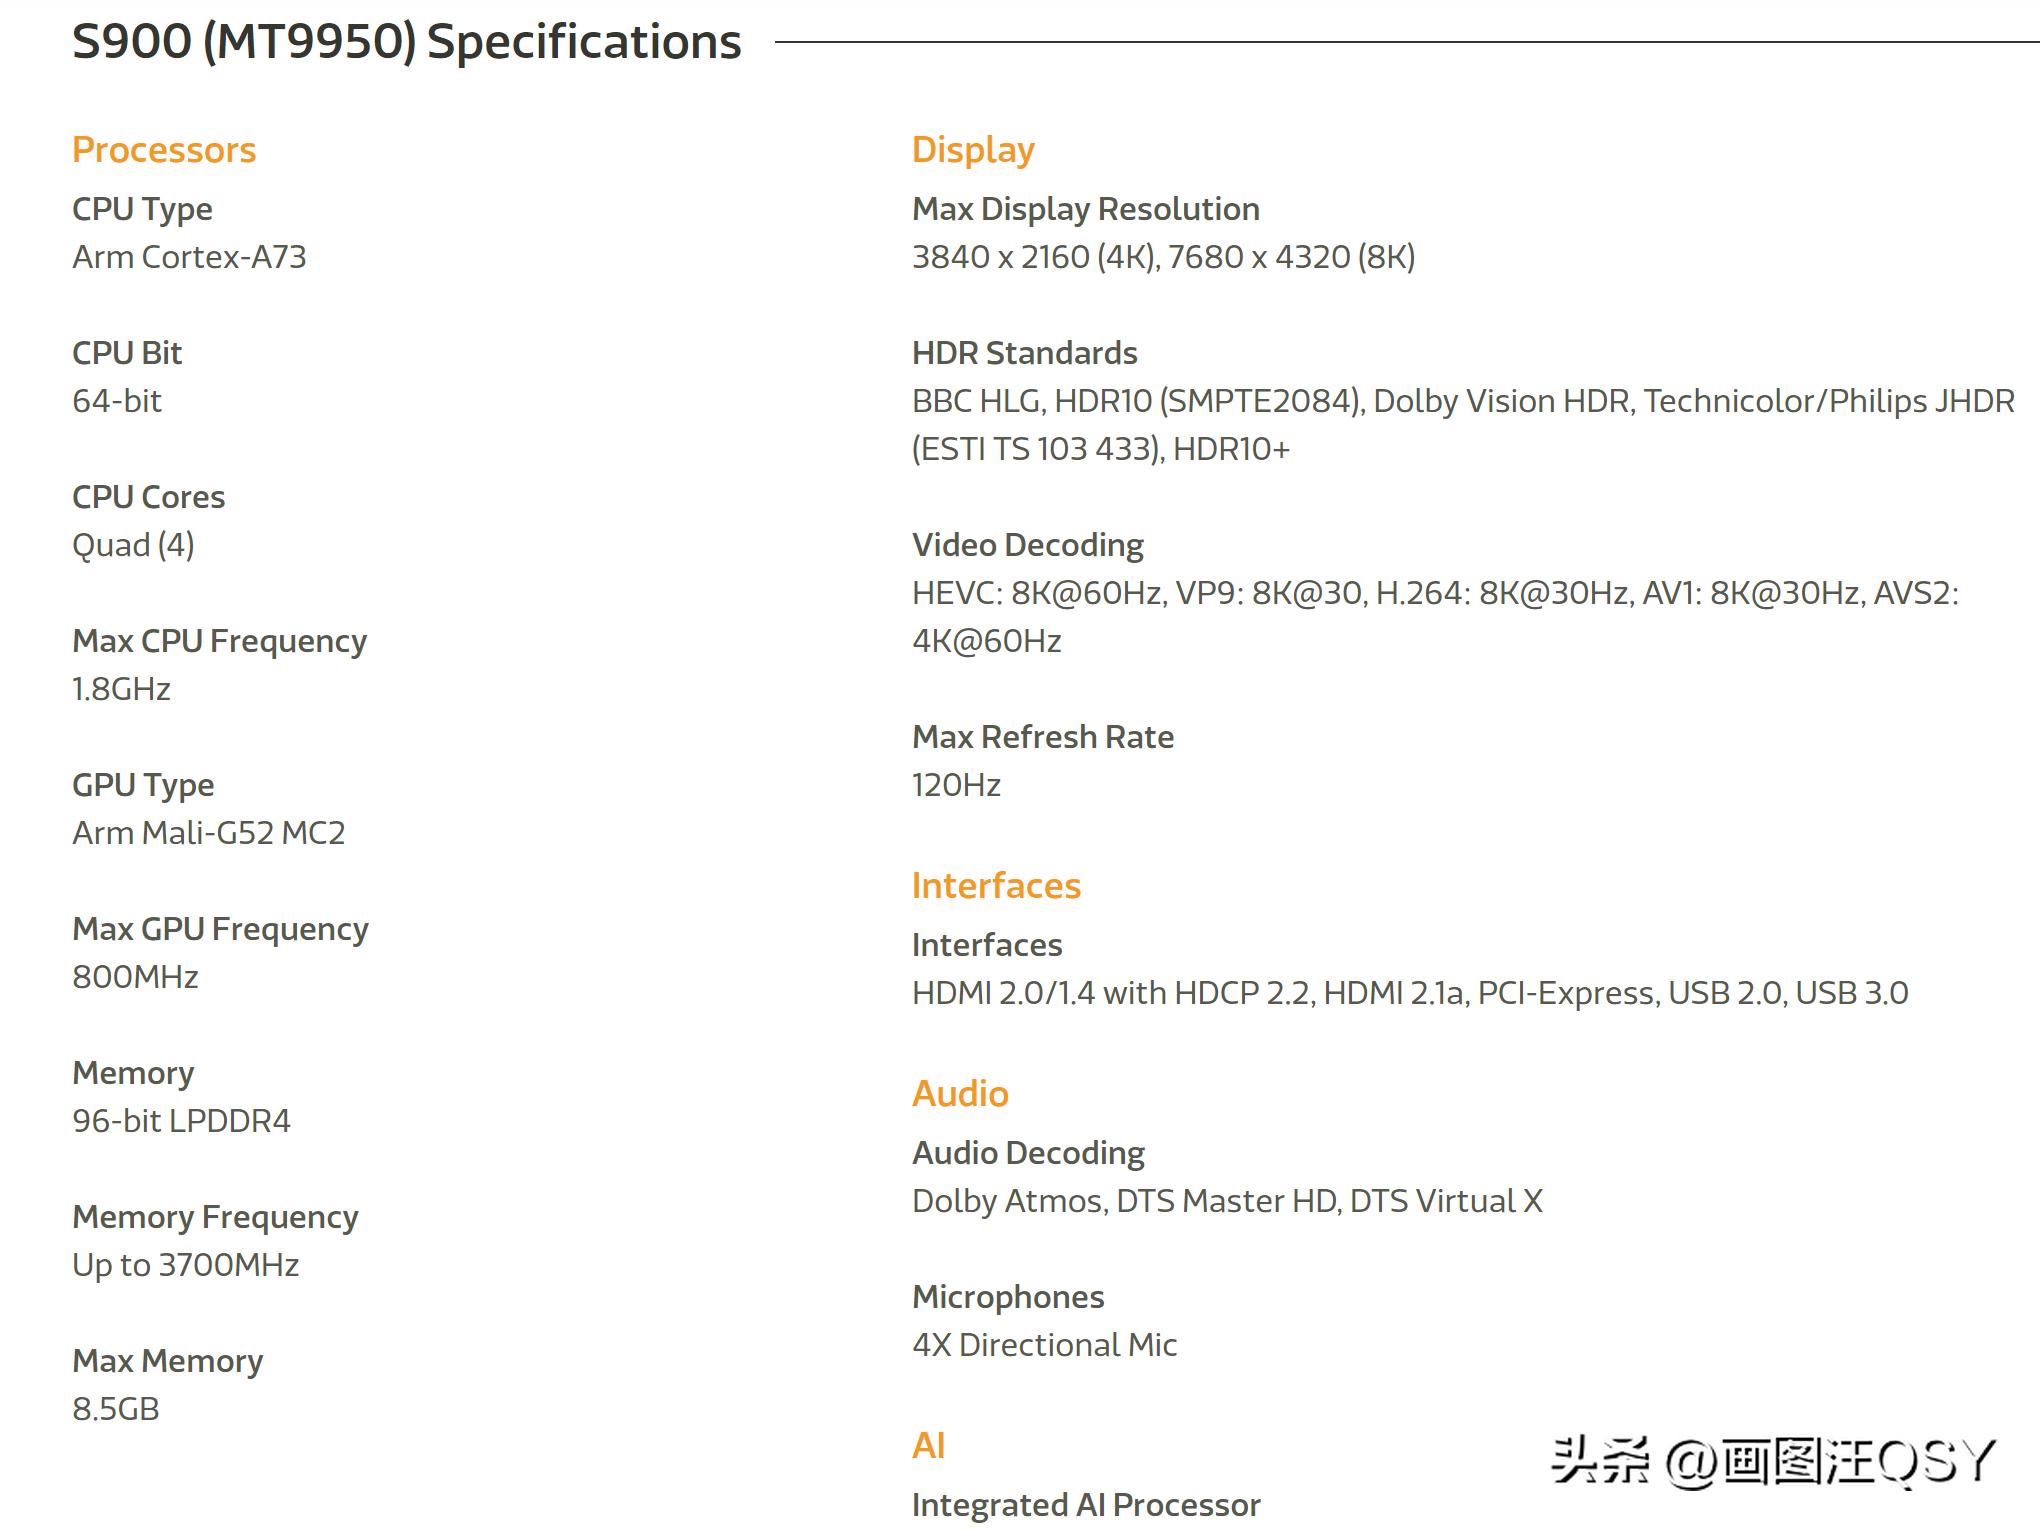
Task: Click the orange Interfaces section heading
Action: click(x=995, y=886)
